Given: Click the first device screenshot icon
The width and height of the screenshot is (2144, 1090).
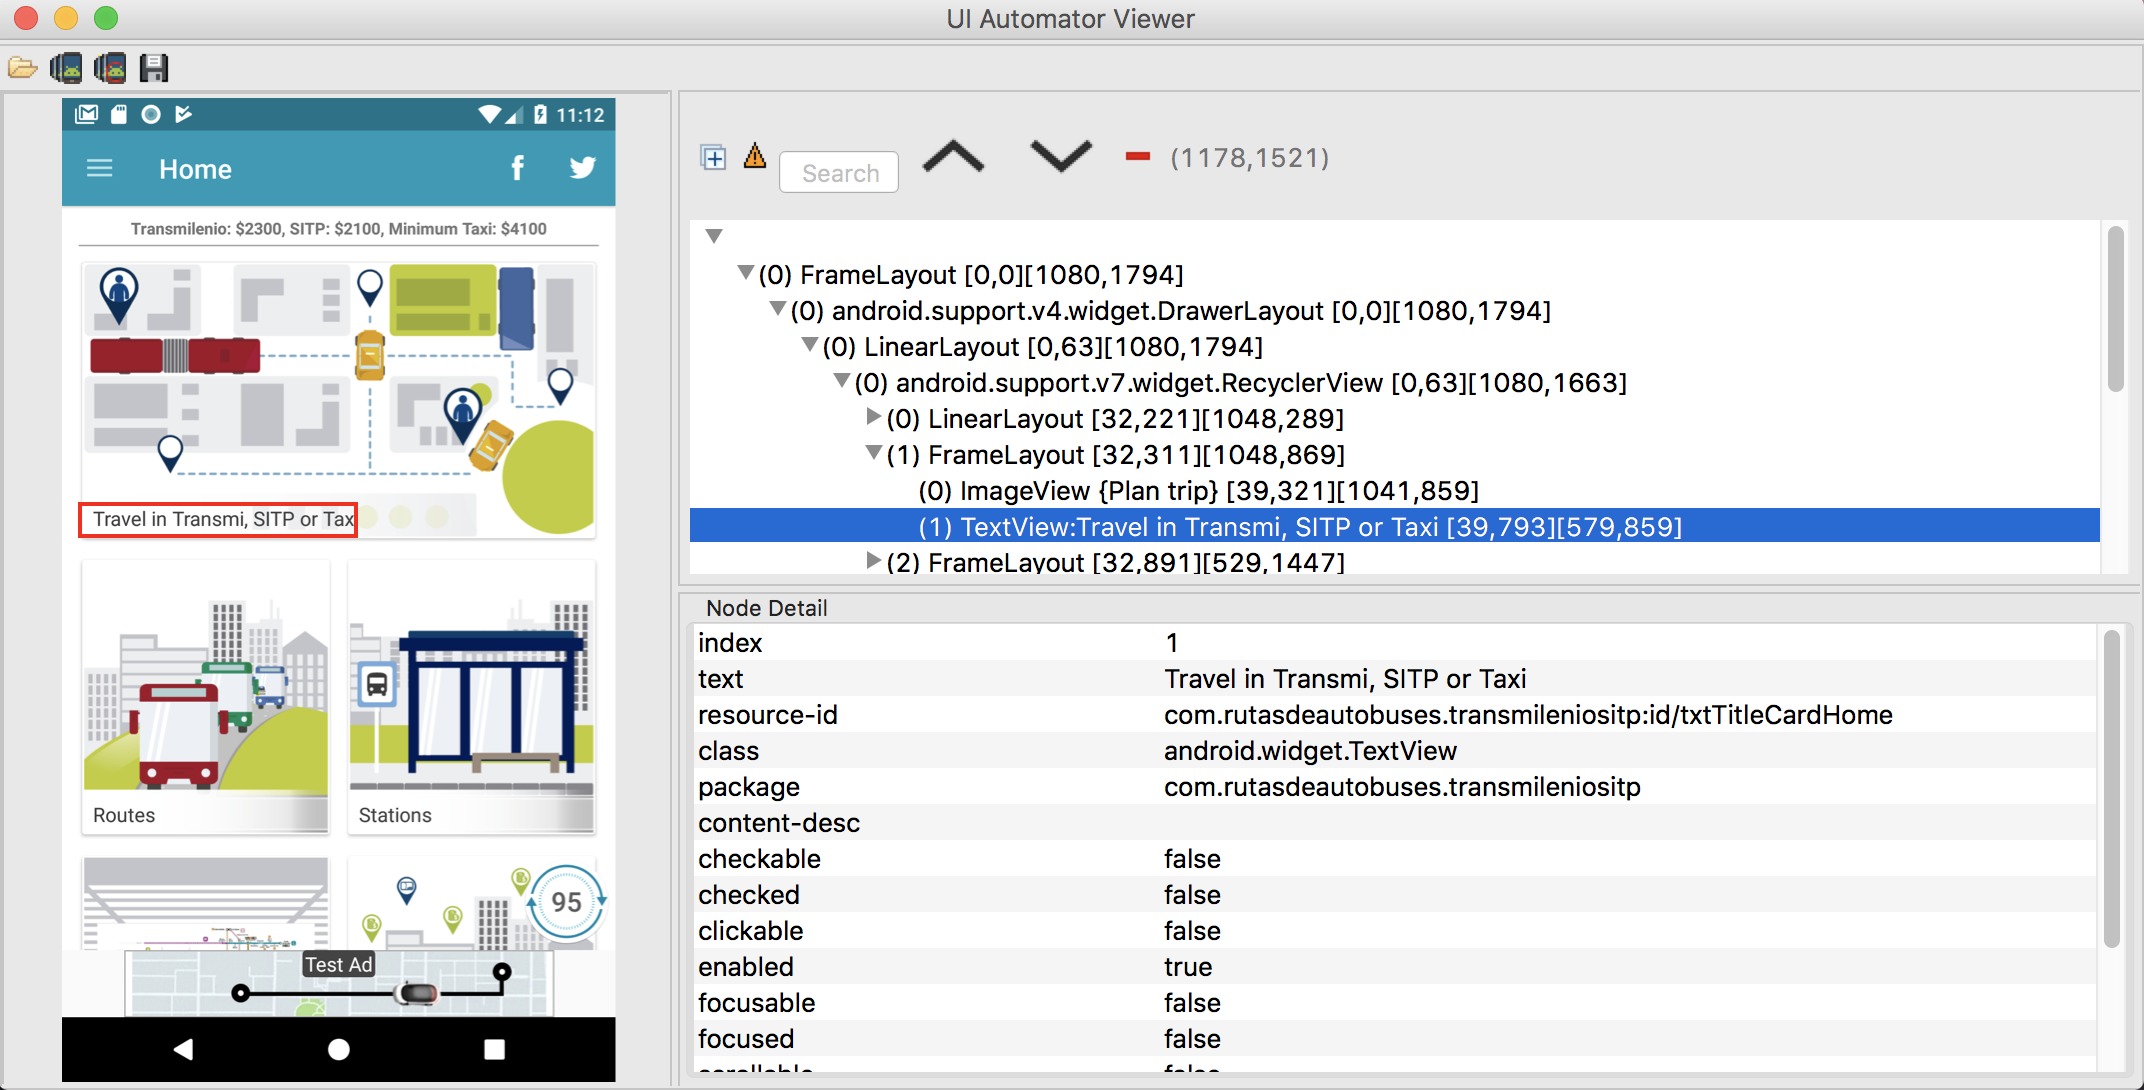Looking at the screenshot, I should (66, 68).
